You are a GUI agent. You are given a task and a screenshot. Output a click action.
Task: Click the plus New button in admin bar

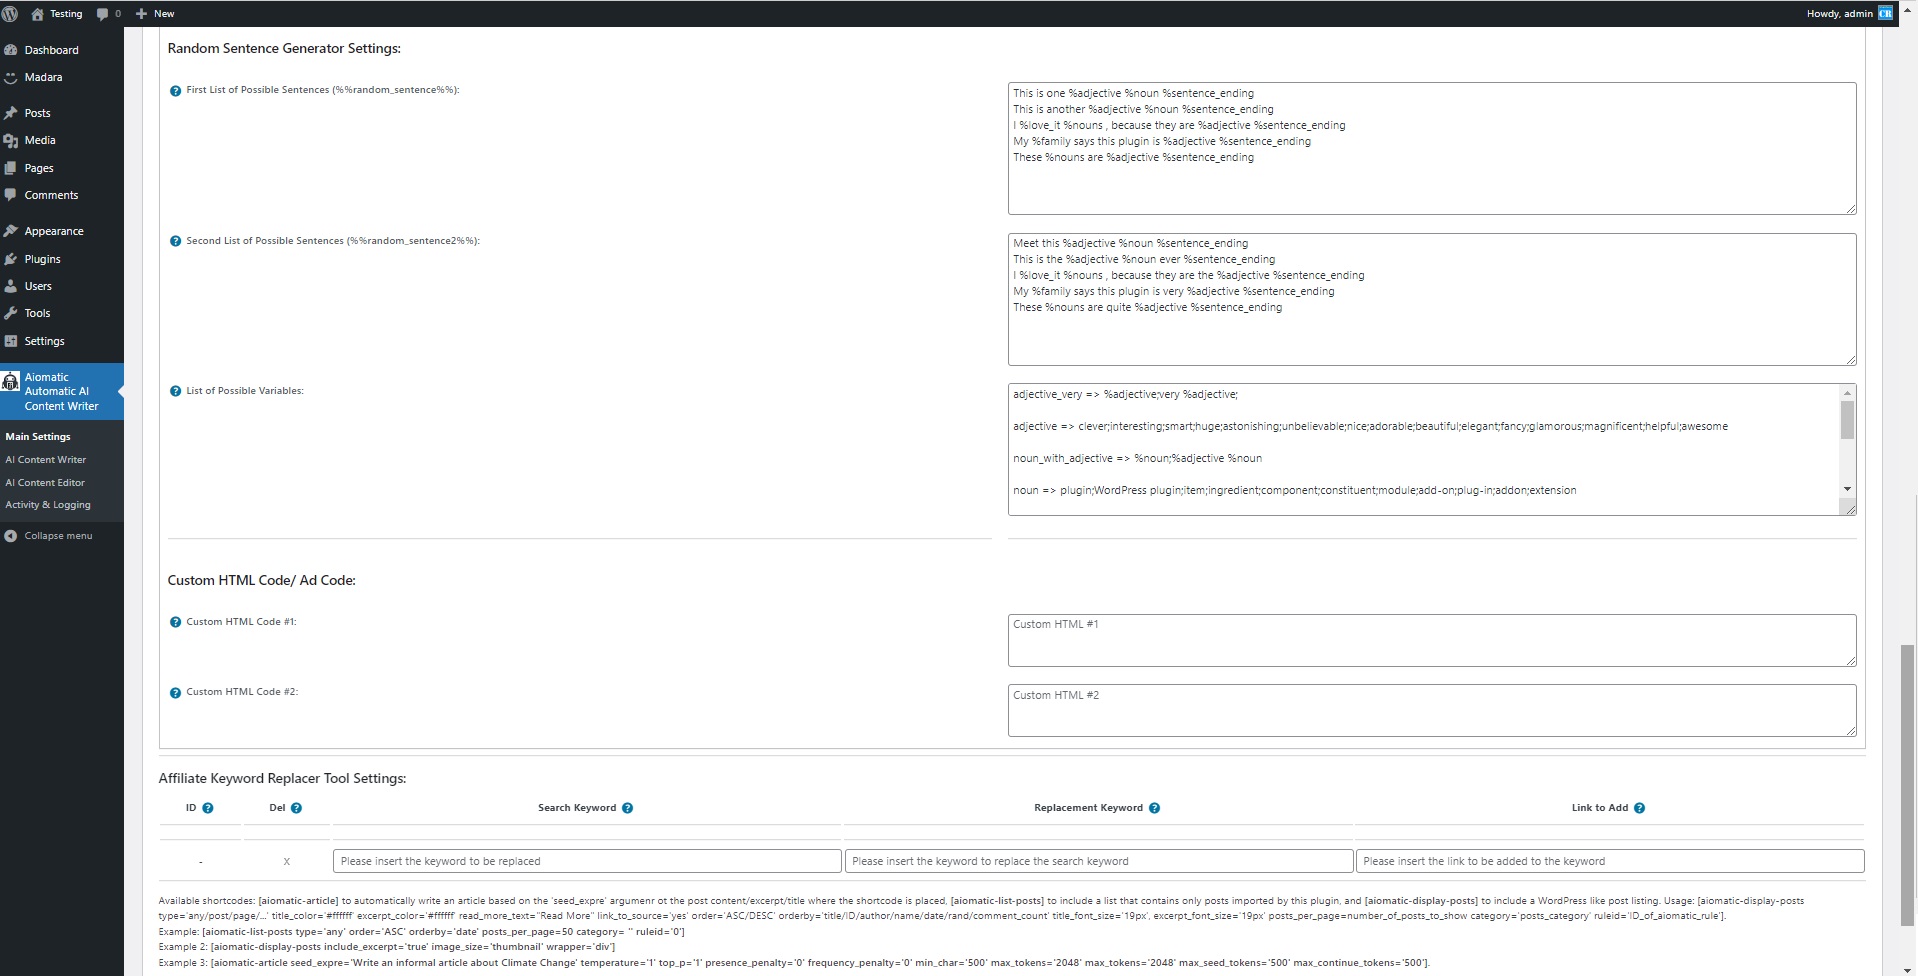tap(155, 14)
